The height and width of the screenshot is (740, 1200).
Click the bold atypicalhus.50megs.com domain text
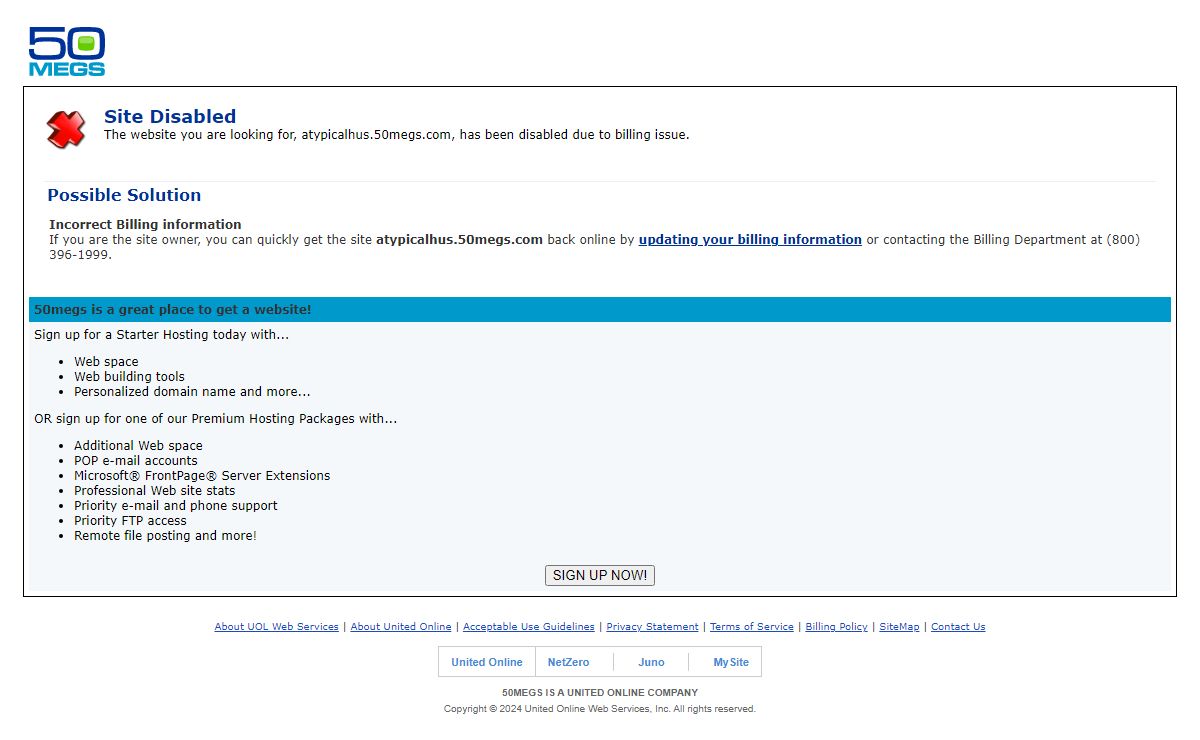pos(459,240)
